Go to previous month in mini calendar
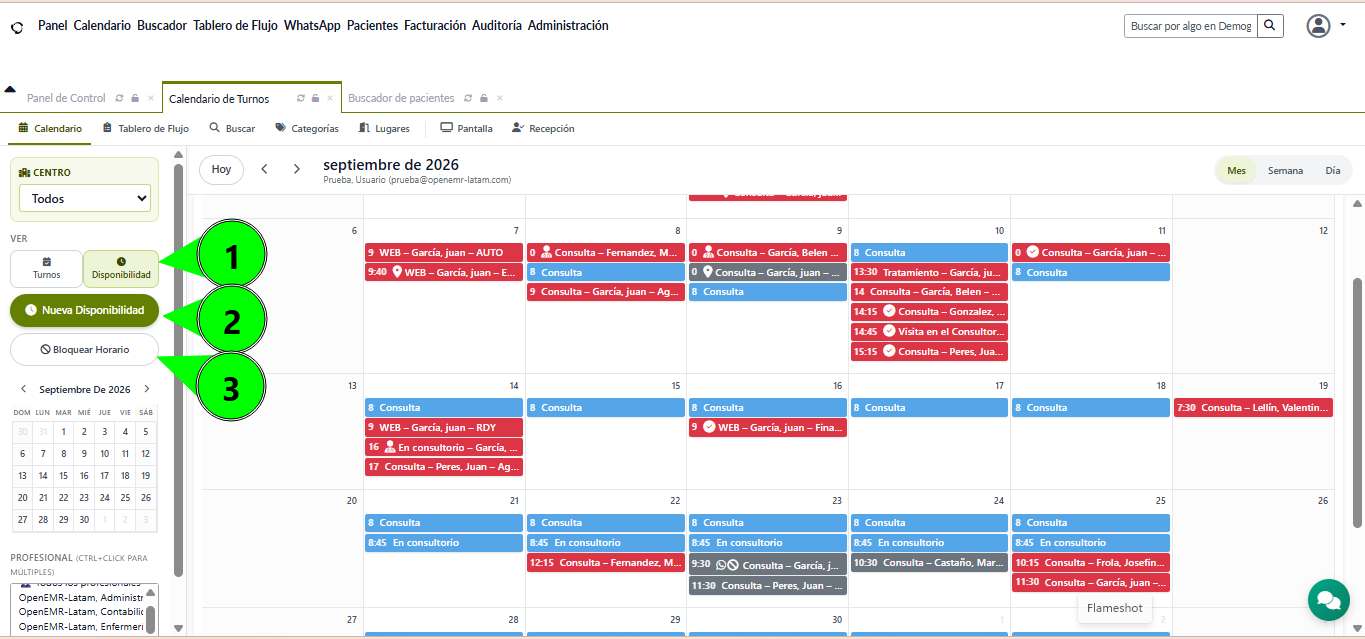This screenshot has height=639, width=1365. (x=23, y=389)
